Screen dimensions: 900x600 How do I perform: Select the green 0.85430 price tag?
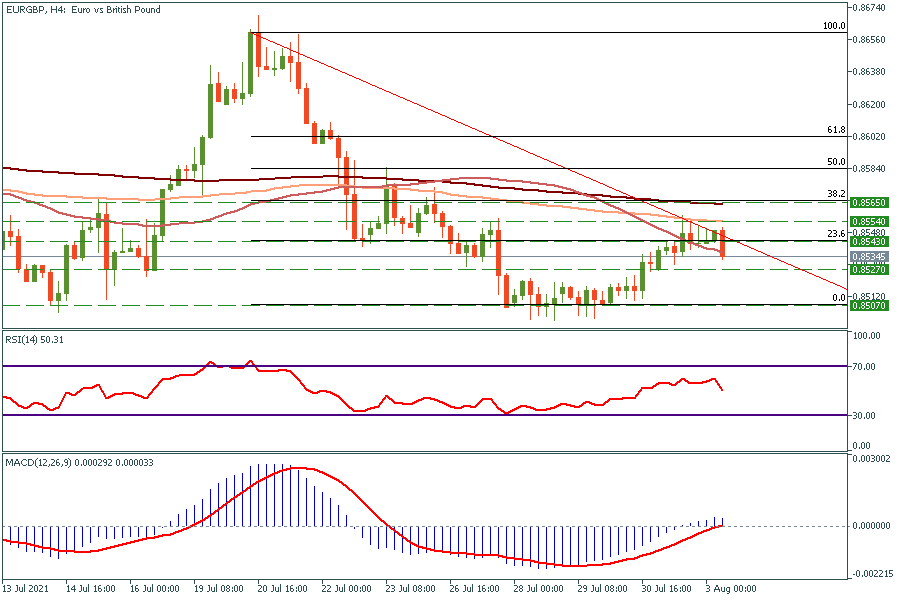tap(869, 241)
